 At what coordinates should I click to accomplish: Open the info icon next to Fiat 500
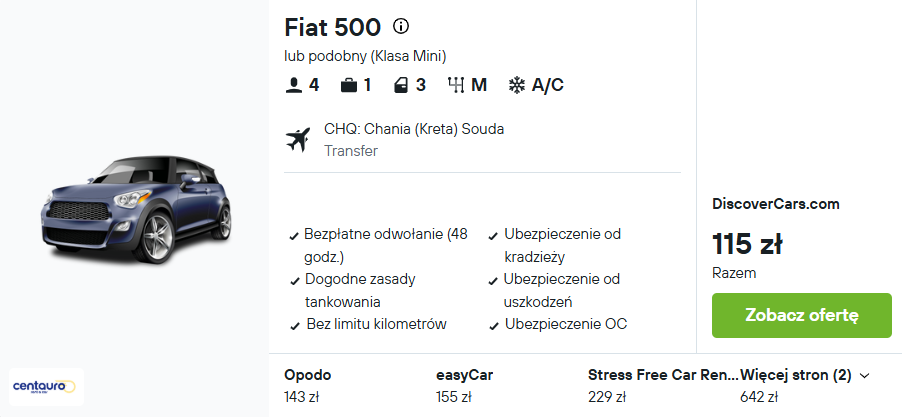401,26
